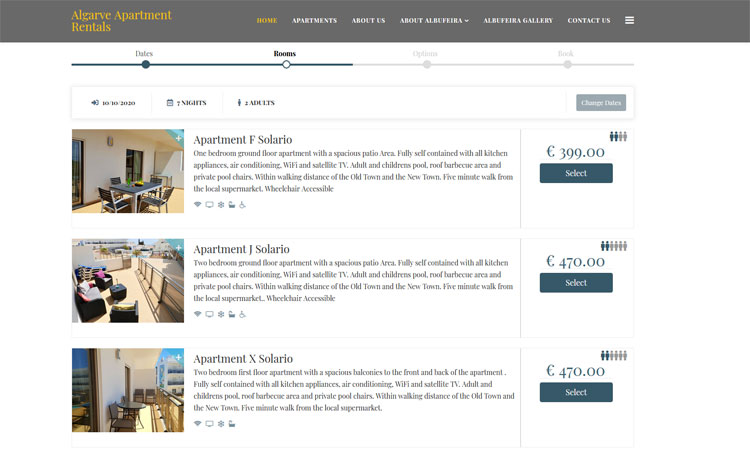
Task: Click the Change Dates button
Action: click(x=601, y=102)
